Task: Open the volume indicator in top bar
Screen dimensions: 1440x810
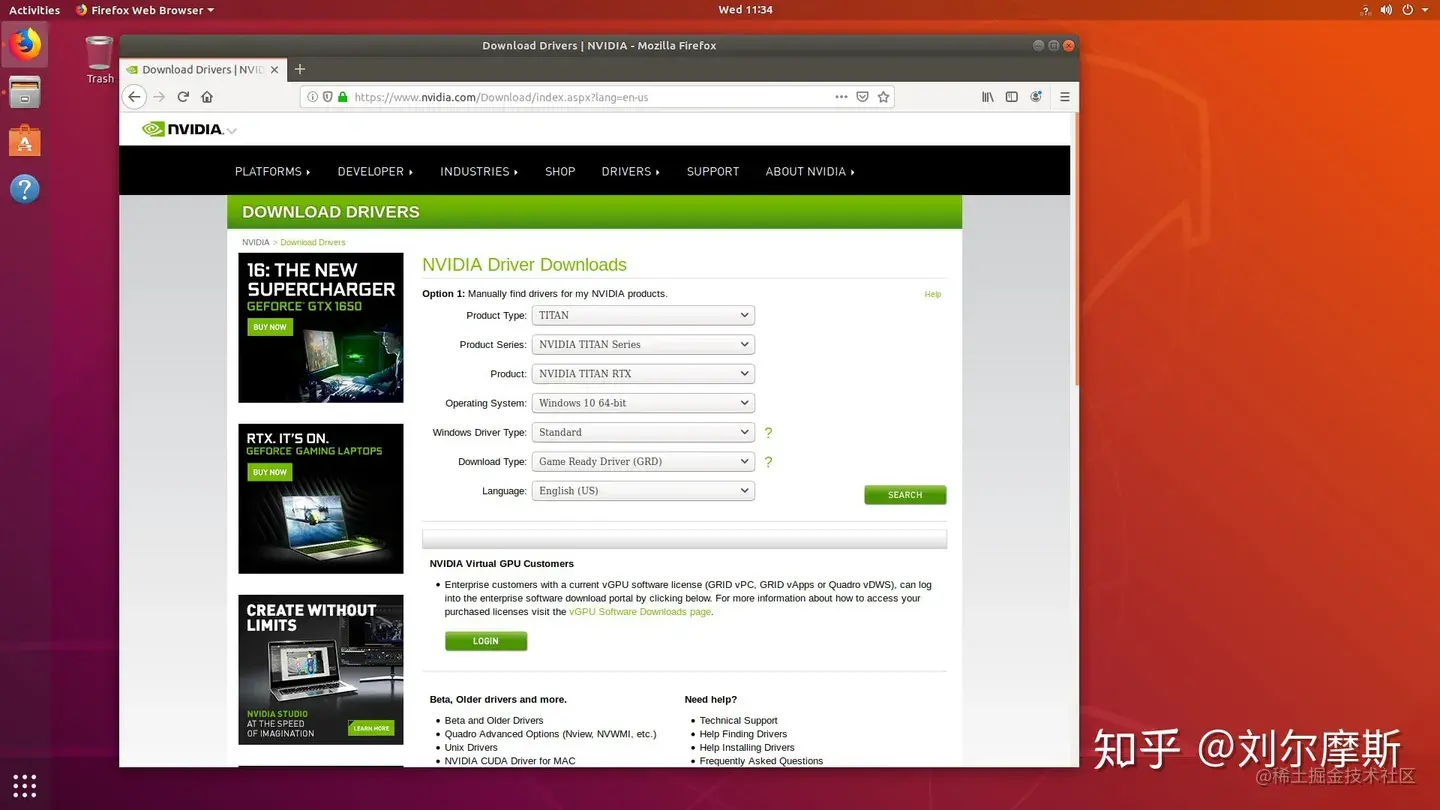Action: (x=1386, y=10)
